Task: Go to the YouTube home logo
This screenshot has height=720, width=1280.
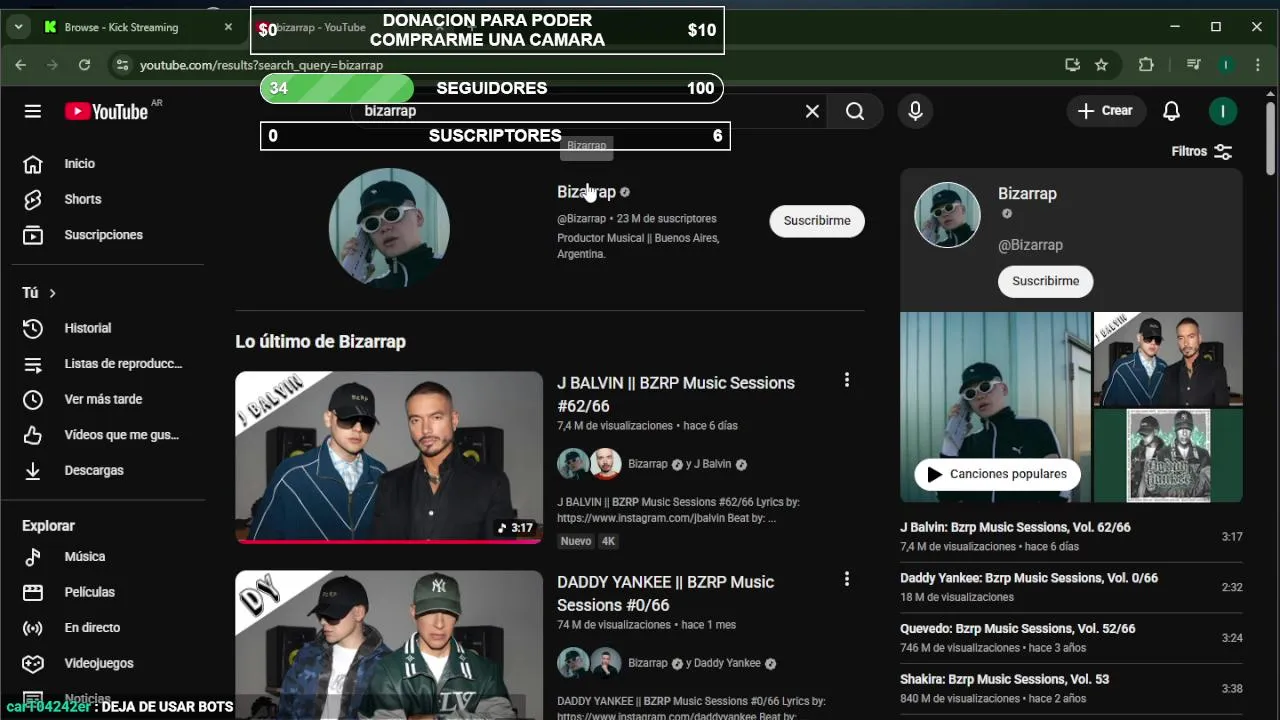Action: (106, 111)
